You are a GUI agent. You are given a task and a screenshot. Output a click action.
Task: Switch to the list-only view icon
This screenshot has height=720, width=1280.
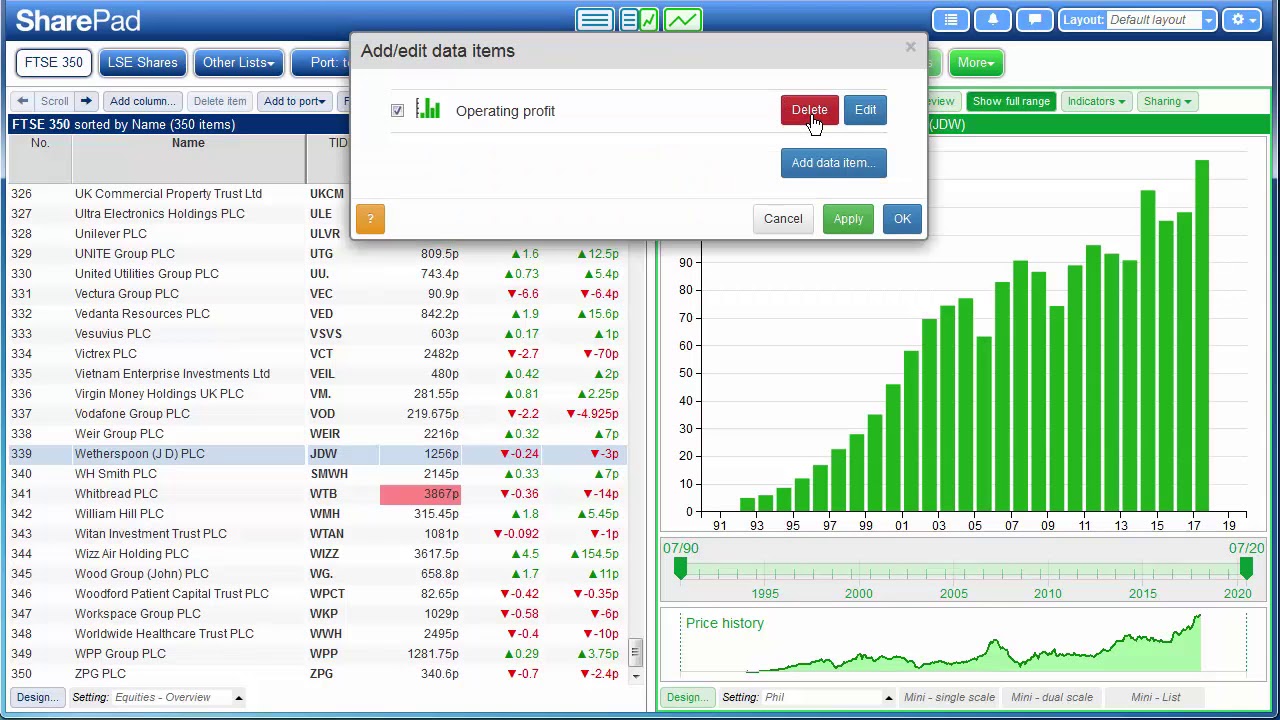(x=594, y=20)
